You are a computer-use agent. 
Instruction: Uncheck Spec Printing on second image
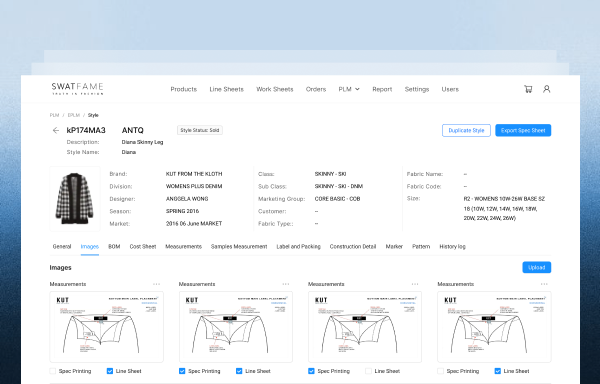click(x=182, y=371)
